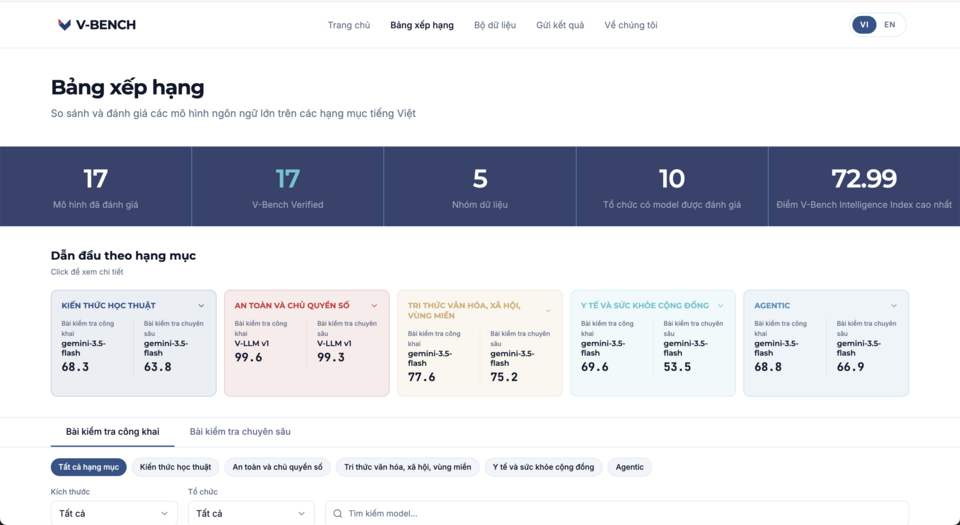Click the 10 Tổ chức stat tile
This screenshot has height=525, width=960.
[672, 186]
